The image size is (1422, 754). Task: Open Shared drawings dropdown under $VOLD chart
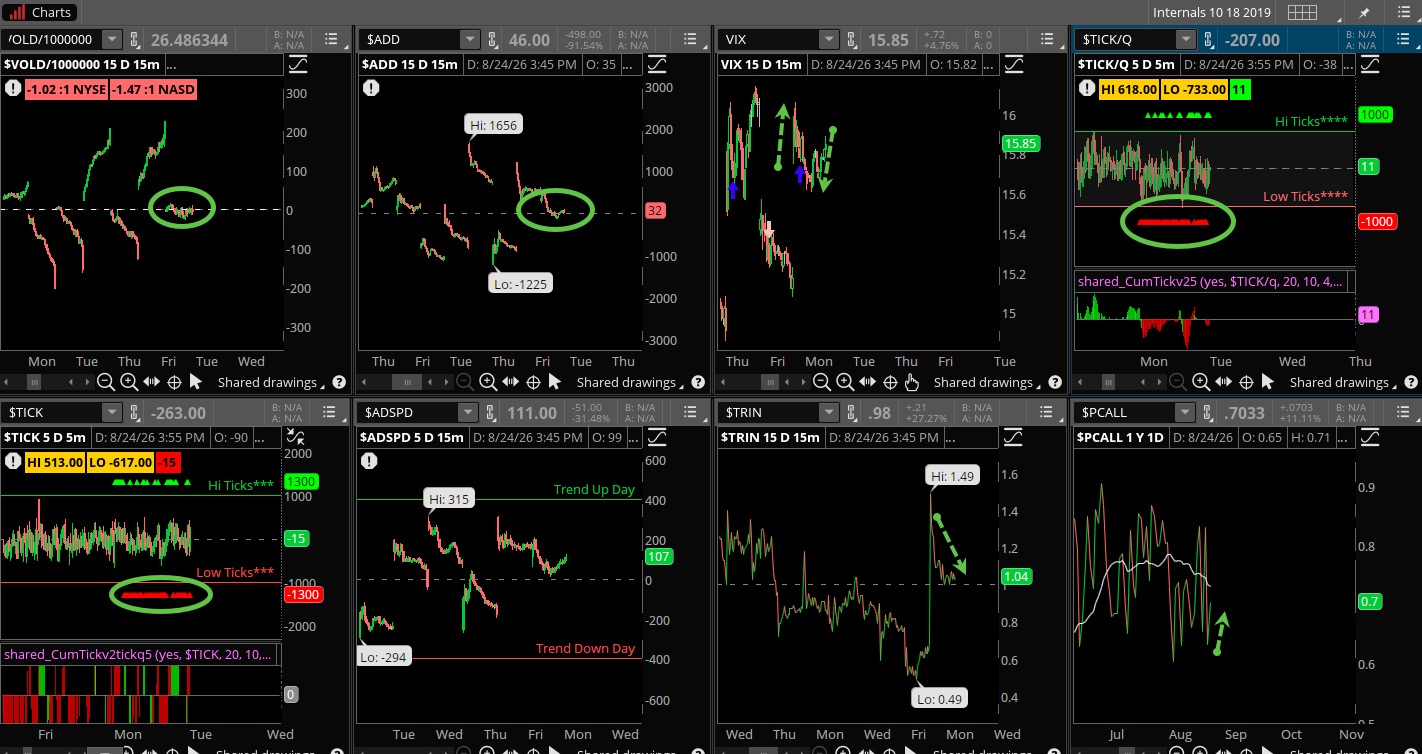(273, 382)
